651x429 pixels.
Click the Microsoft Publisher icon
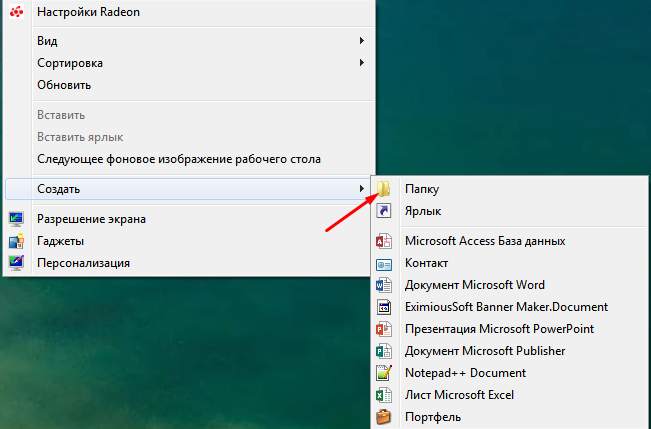(x=384, y=351)
